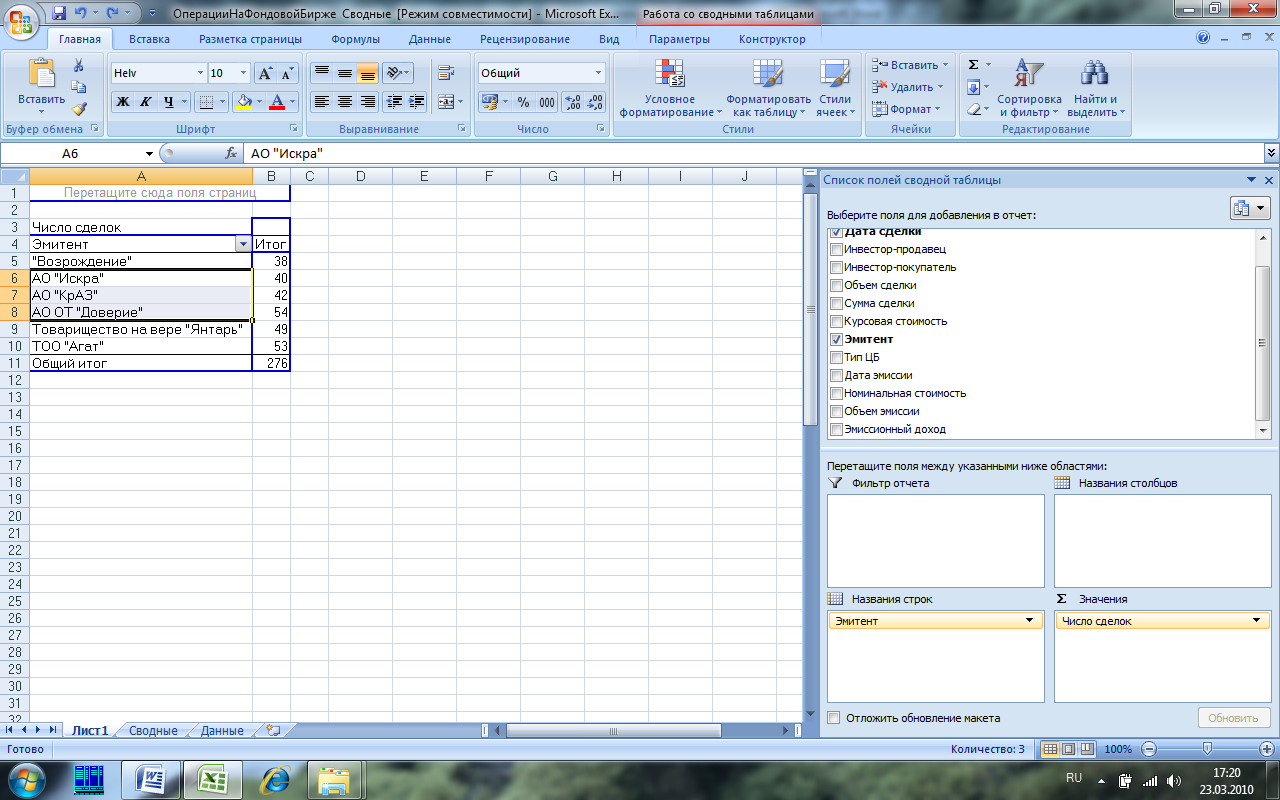
Task: Click the formula bar input showing АО "Искра"
Action: click(755, 154)
